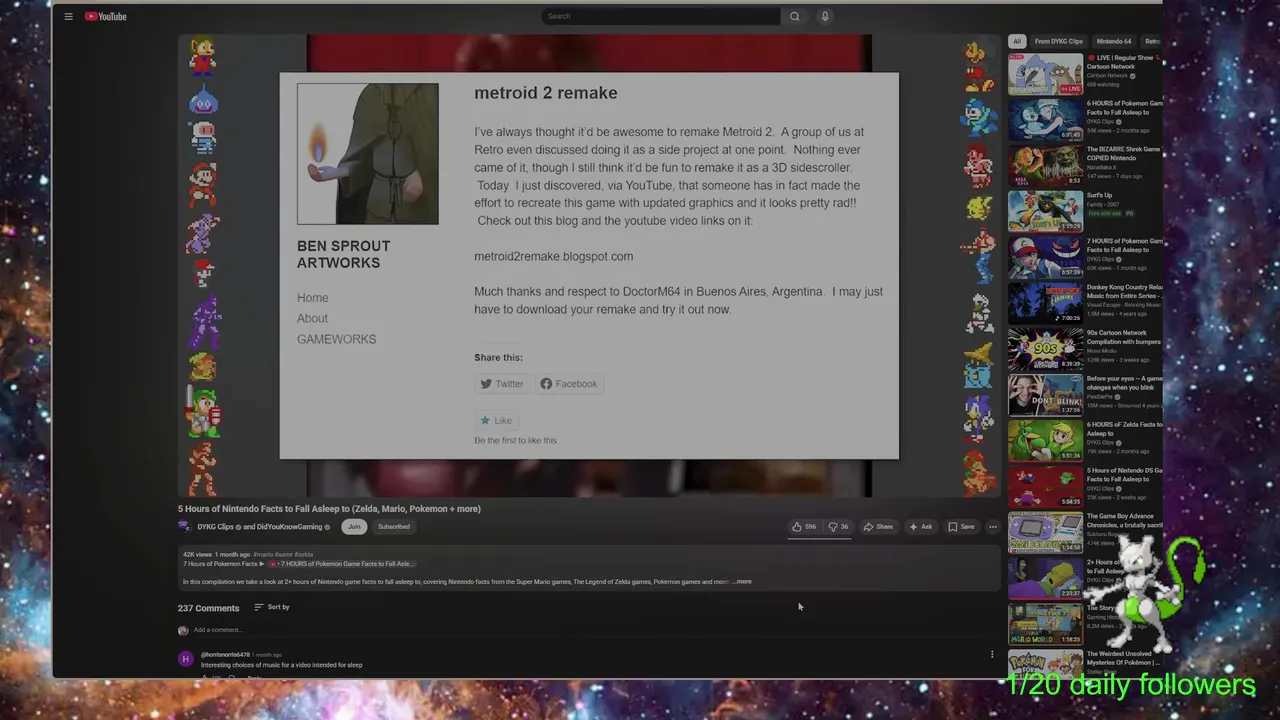Click BEN SPROUT ARTWORKS site title

point(343,255)
